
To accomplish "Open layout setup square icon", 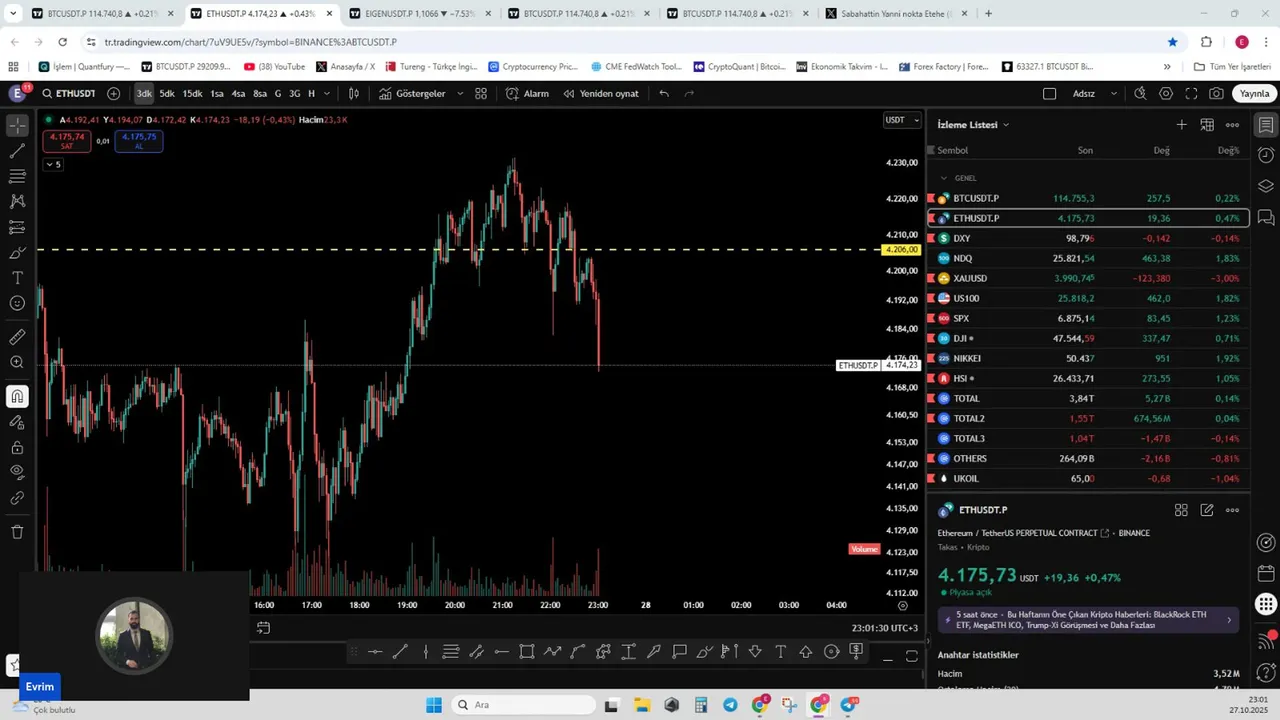I will [1049, 93].
